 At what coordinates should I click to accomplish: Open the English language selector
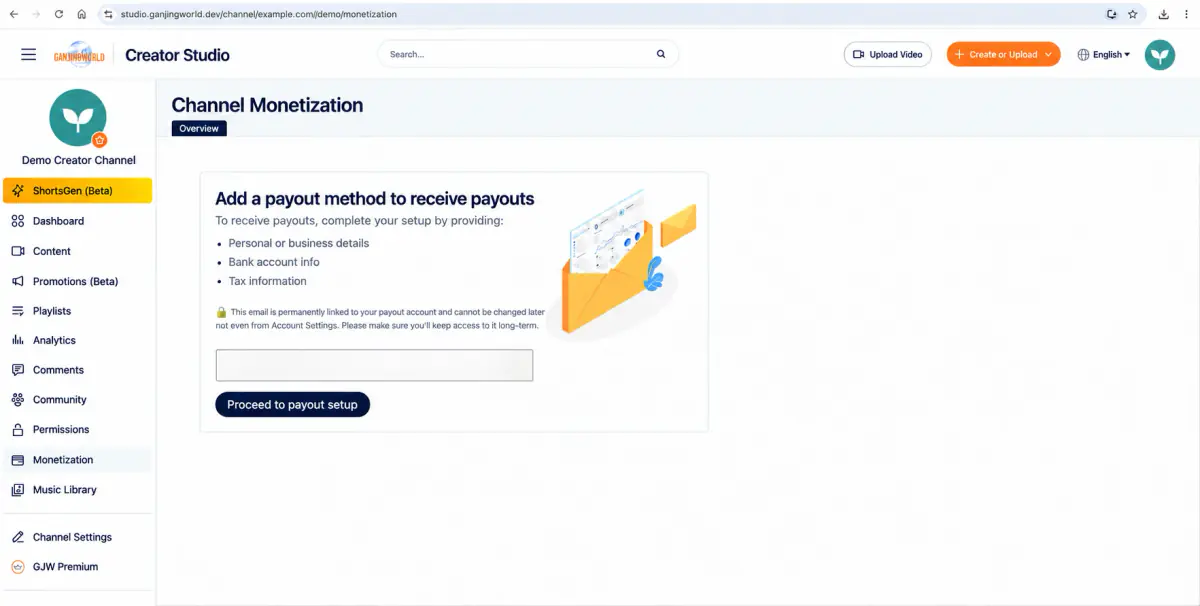tap(1104, 54)
